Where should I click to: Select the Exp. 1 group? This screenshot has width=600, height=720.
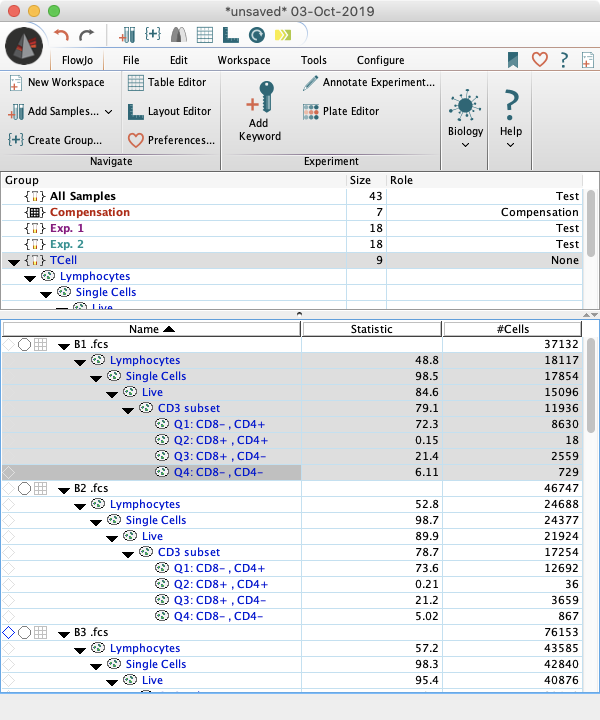pyautogui.click(x=292, y=228)
